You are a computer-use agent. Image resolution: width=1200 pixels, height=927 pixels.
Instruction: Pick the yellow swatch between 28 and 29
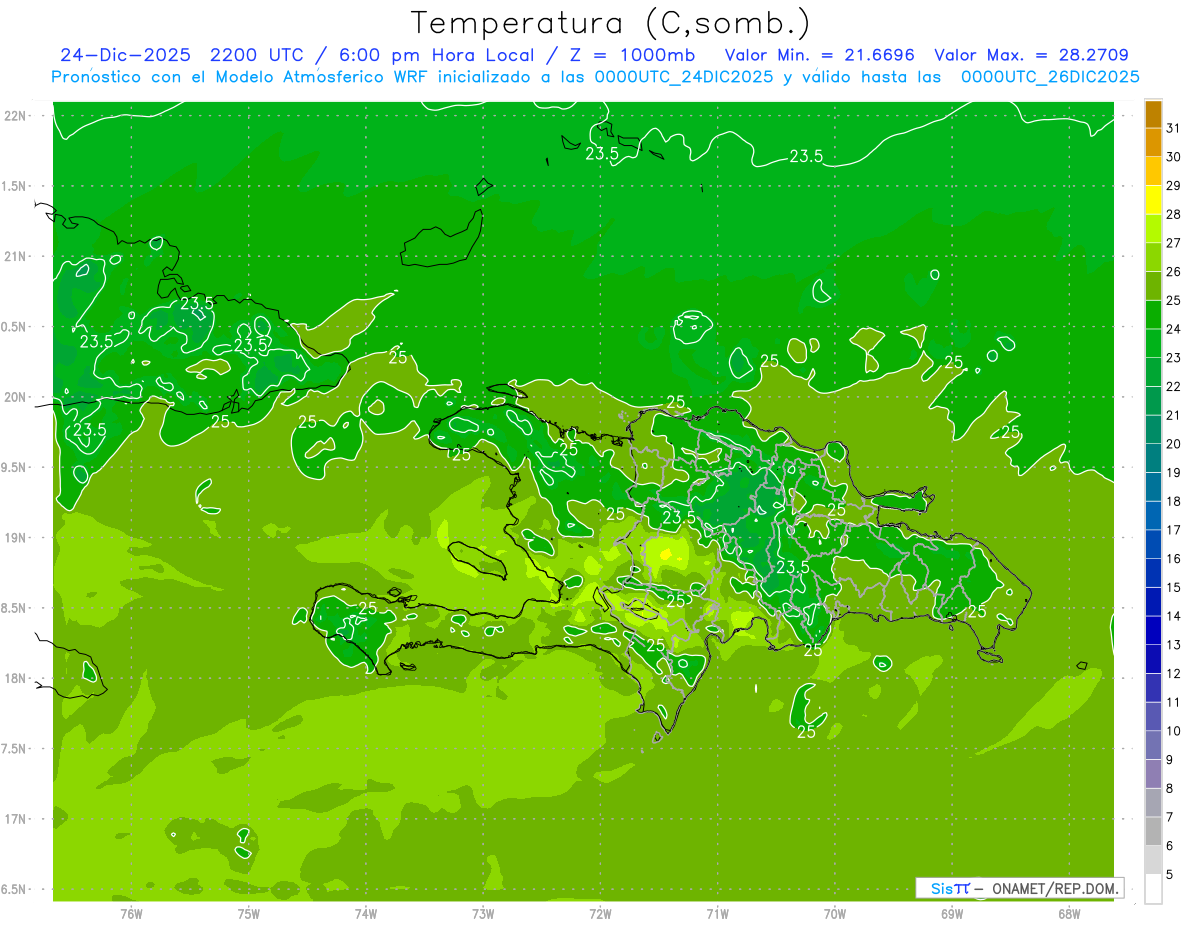(x=1153, y=200)
